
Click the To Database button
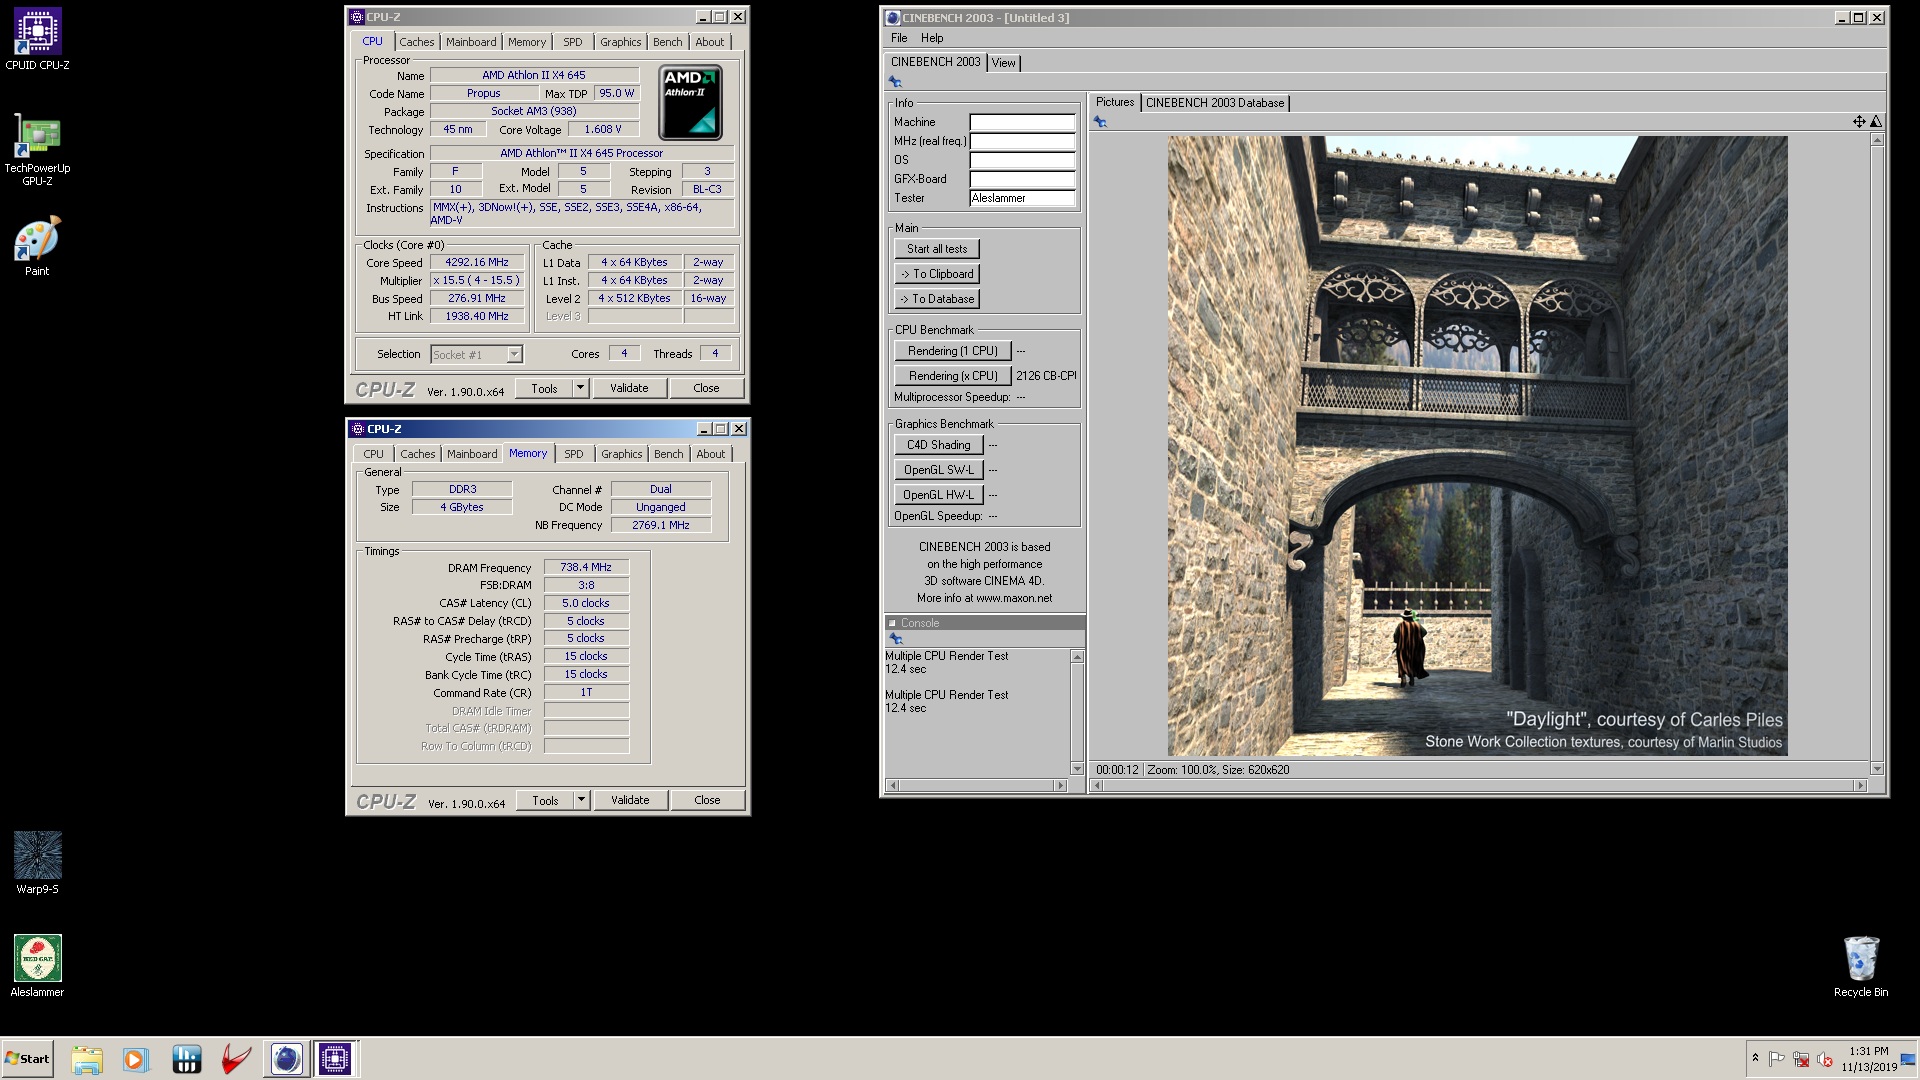pos(937,299)
